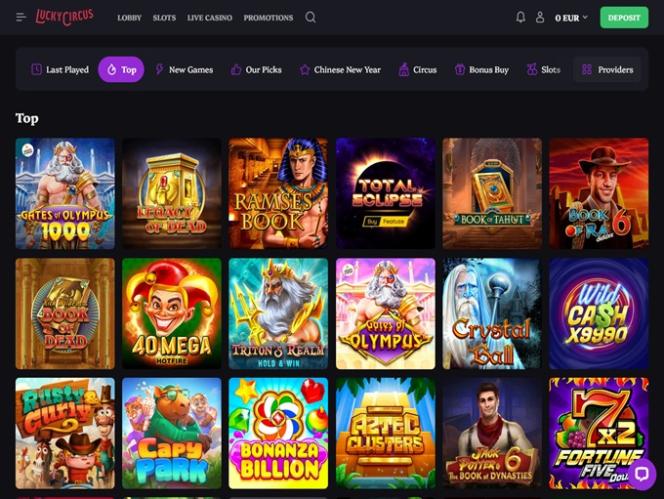Viewport: 664px width, 499px height.
Task: Open the notifications bell icon
Action: point(520,17)
